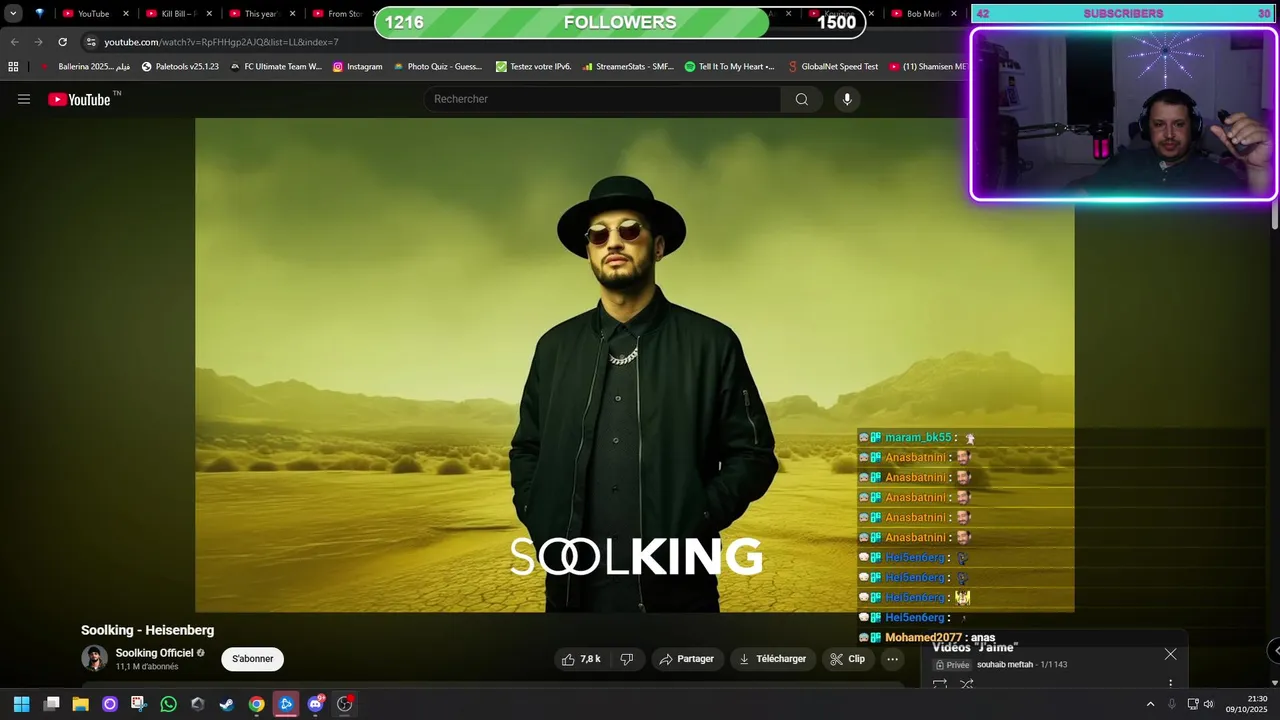The width and height of the screenshot is (1280, 720).
Task: Open File Explorer from the taskbar
Action: pos(81,704)
